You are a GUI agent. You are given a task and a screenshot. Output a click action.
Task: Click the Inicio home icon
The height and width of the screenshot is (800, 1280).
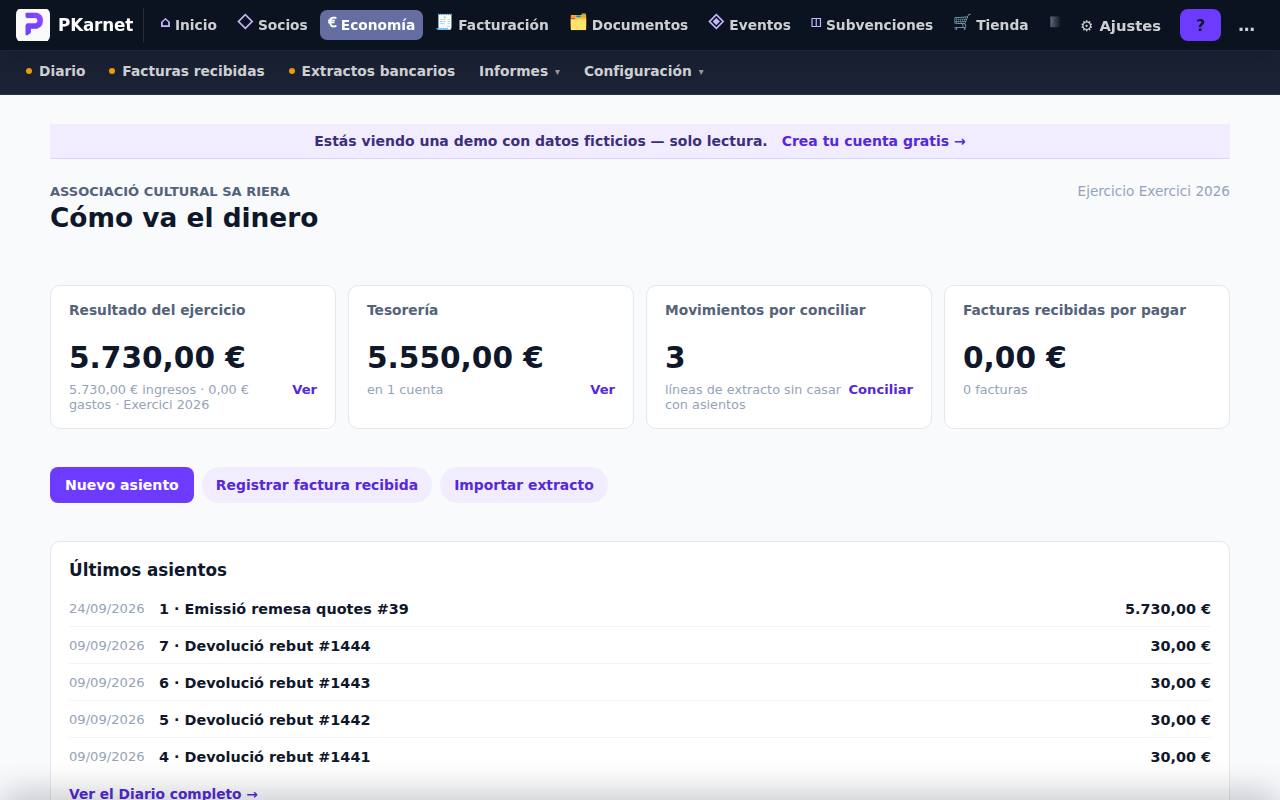165,23
